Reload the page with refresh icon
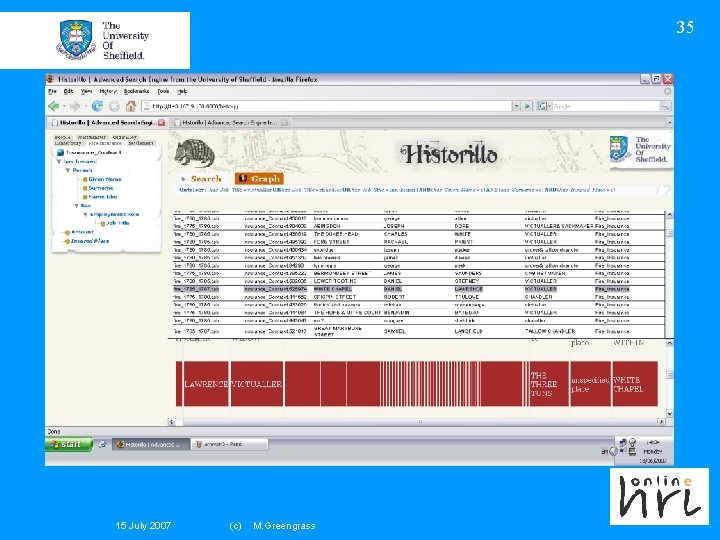The image size is (720, 540). click(97, 106)
